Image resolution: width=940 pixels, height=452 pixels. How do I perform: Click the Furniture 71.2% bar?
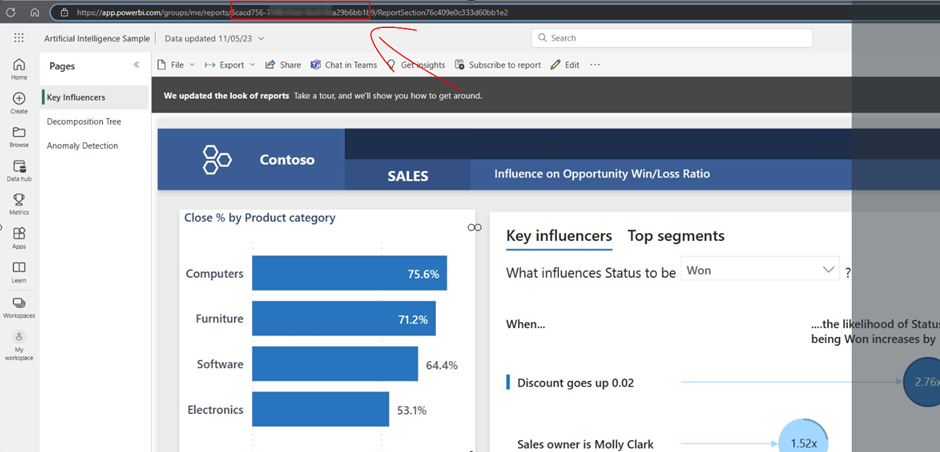pyautogui.click(x=344, y=319)
